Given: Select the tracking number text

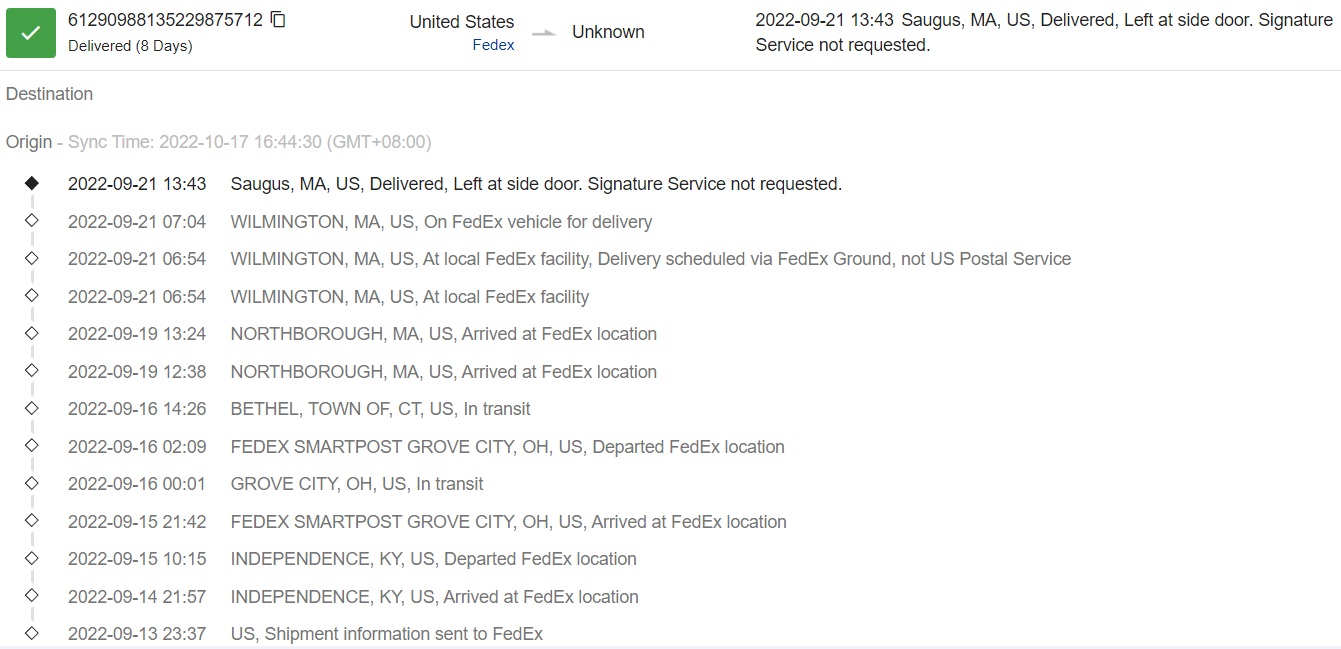Looking at the screenshot, I should click(165, 20).
